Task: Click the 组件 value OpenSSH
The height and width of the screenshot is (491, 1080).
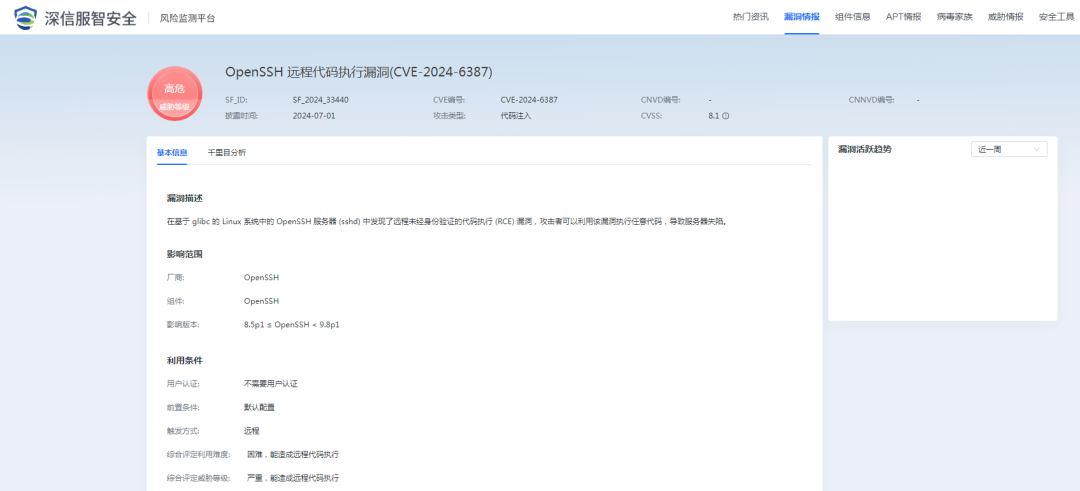Action: tap(262, 301)
